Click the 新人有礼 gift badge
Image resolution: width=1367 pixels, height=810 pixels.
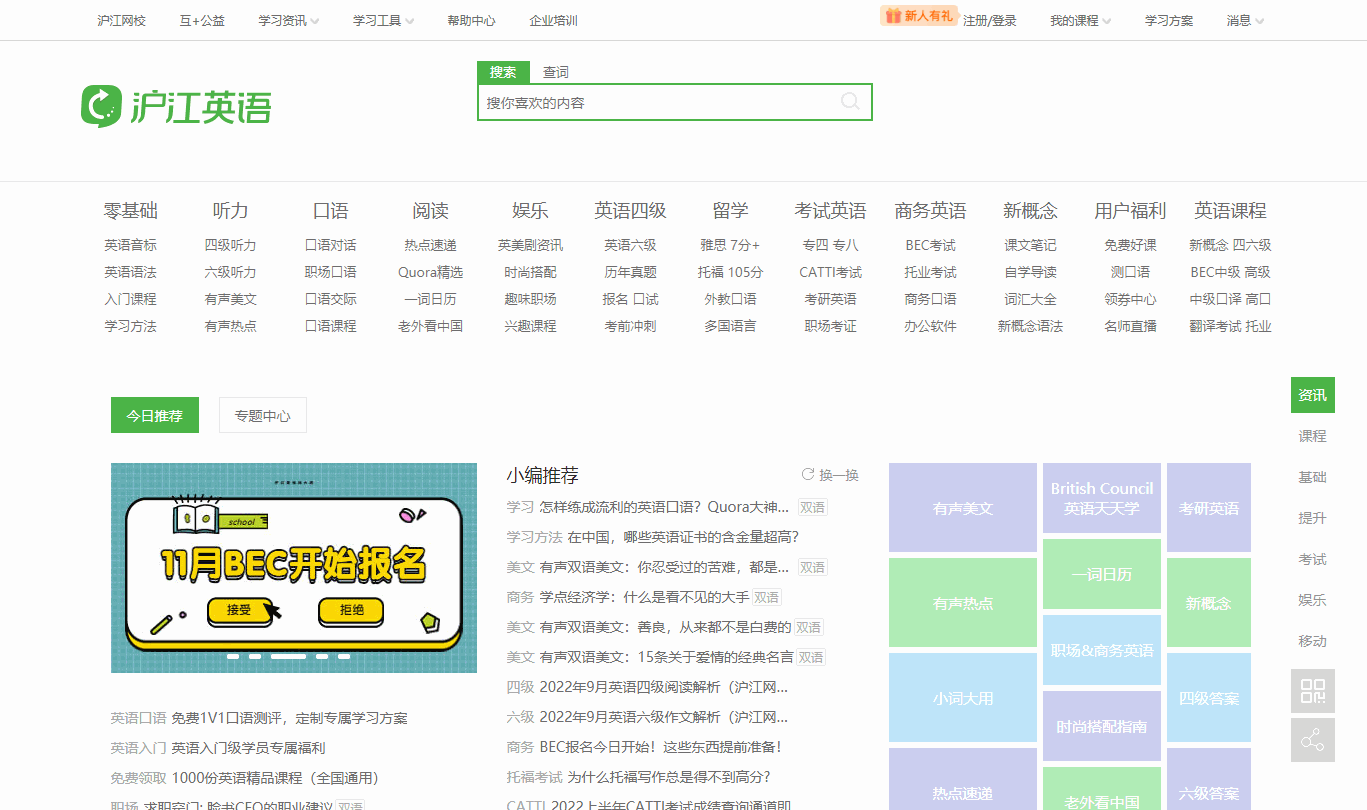point(919,16)
